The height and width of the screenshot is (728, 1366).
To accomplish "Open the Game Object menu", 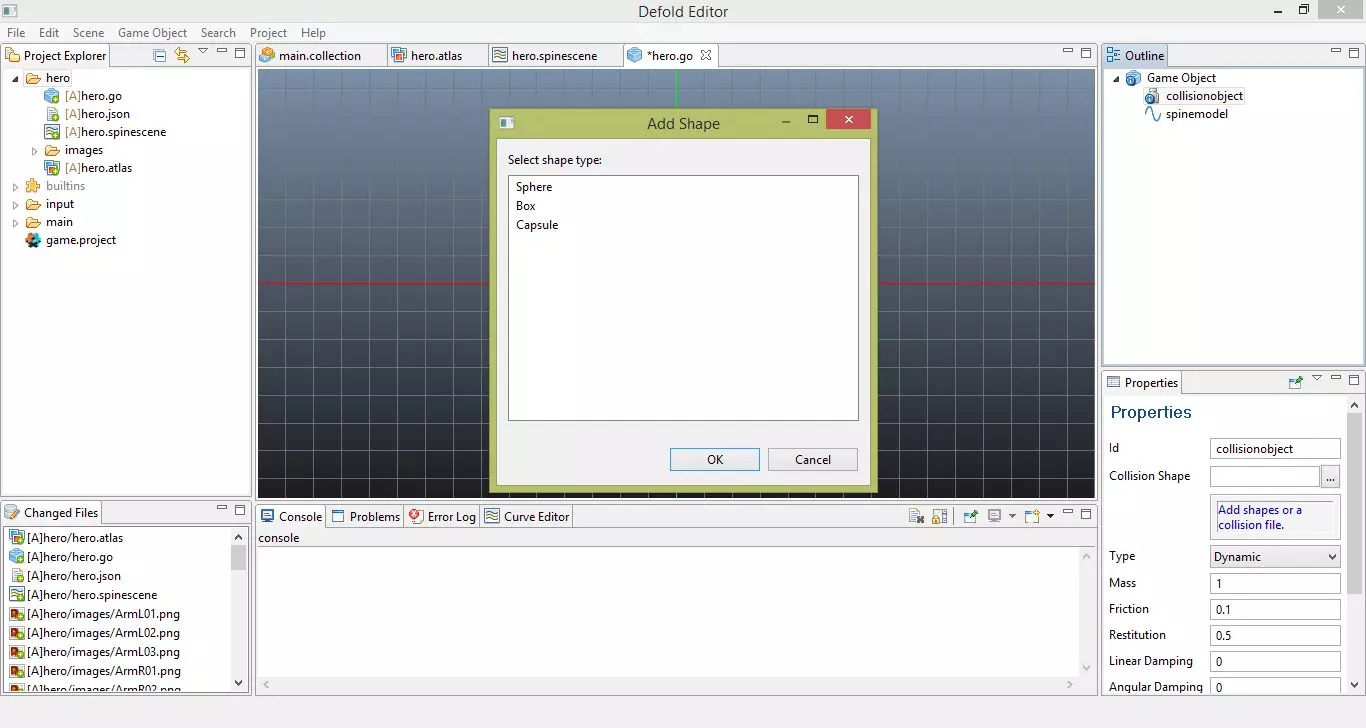I will coord(152,32).
